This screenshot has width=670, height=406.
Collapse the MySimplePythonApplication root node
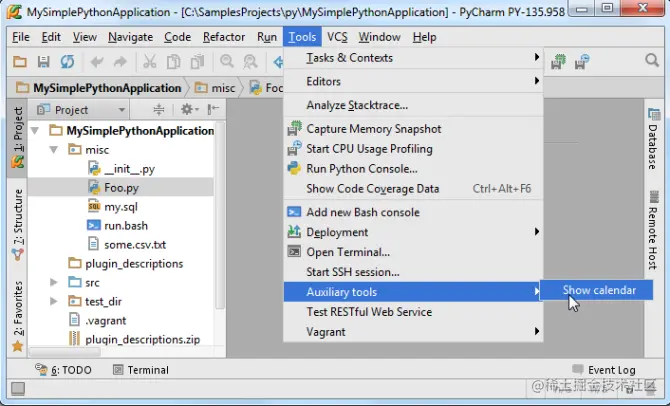click(35, 130)
